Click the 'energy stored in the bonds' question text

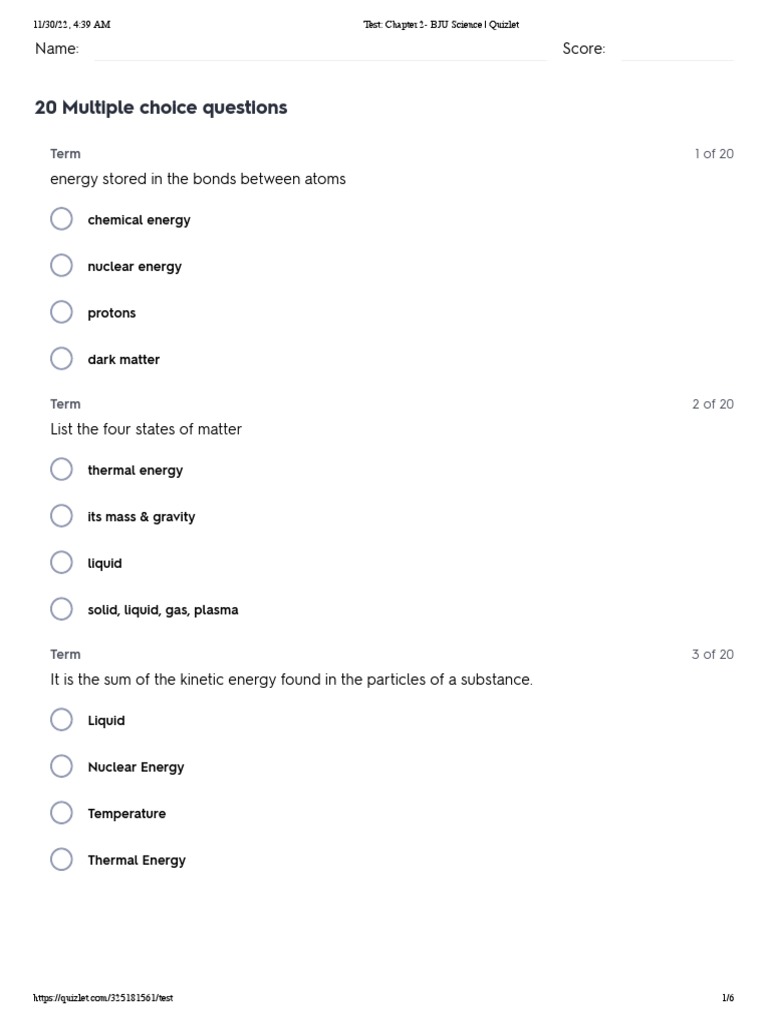point(198,179)
